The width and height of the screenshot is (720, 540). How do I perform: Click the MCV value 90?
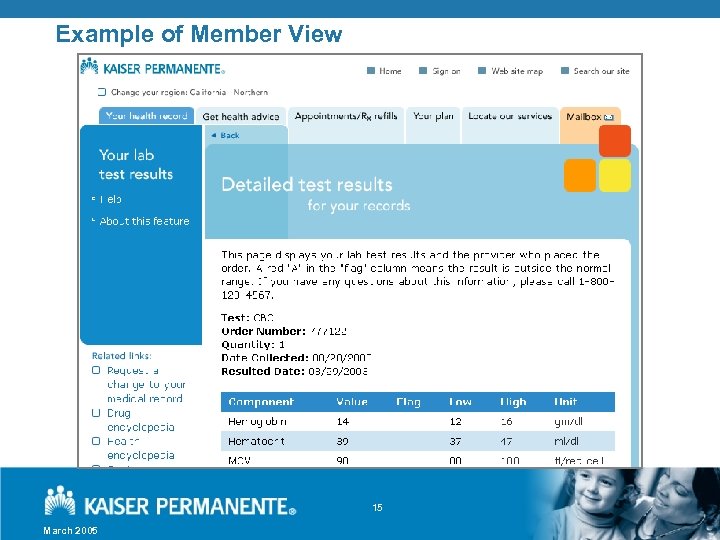(x=343, y=461)
